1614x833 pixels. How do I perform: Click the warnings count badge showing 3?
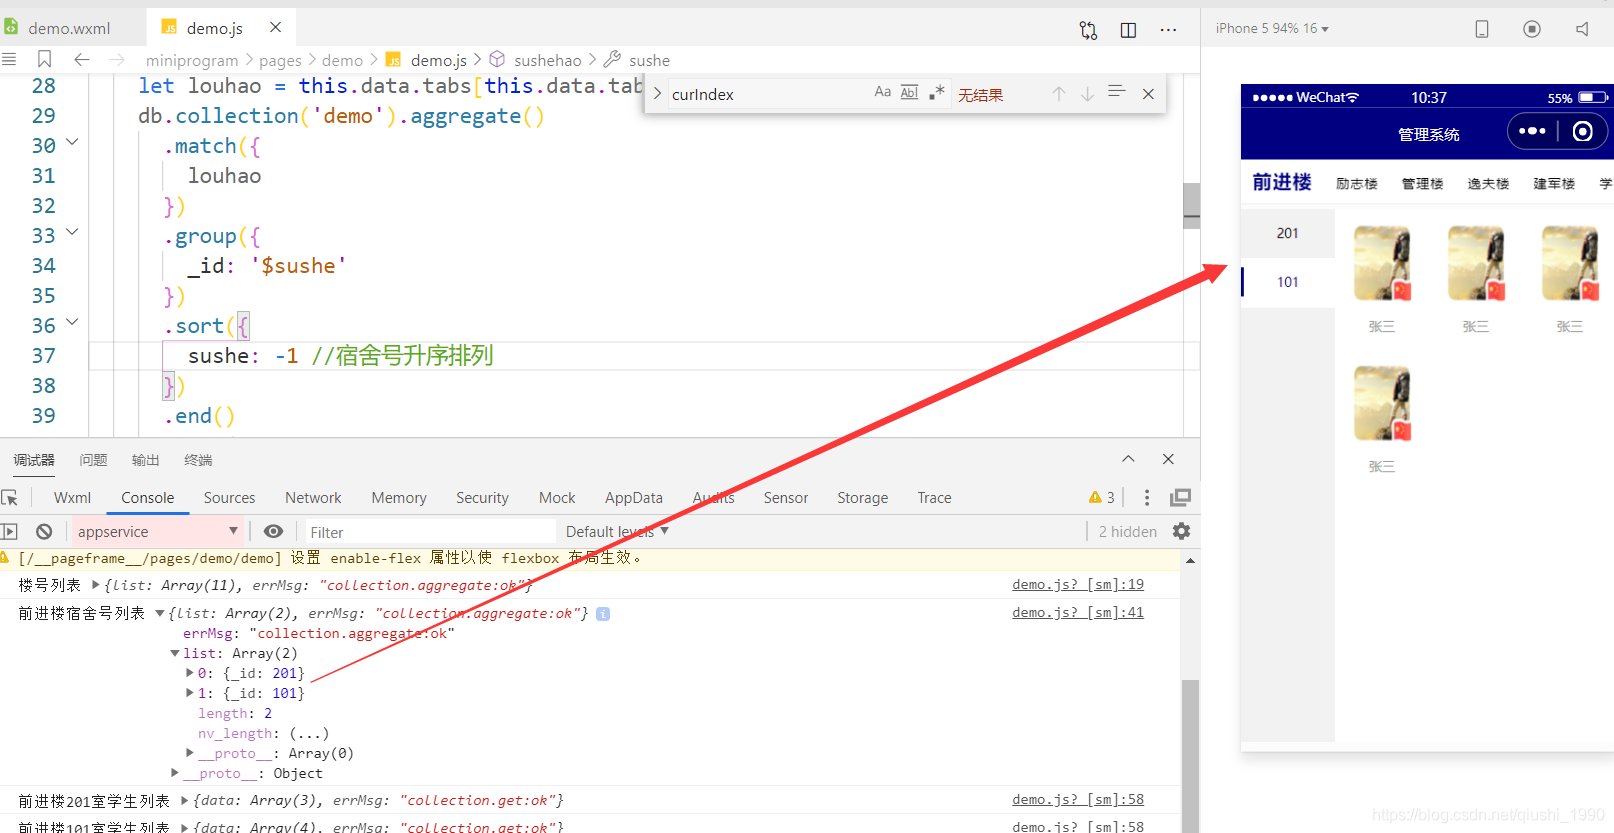click(1102, 498)
